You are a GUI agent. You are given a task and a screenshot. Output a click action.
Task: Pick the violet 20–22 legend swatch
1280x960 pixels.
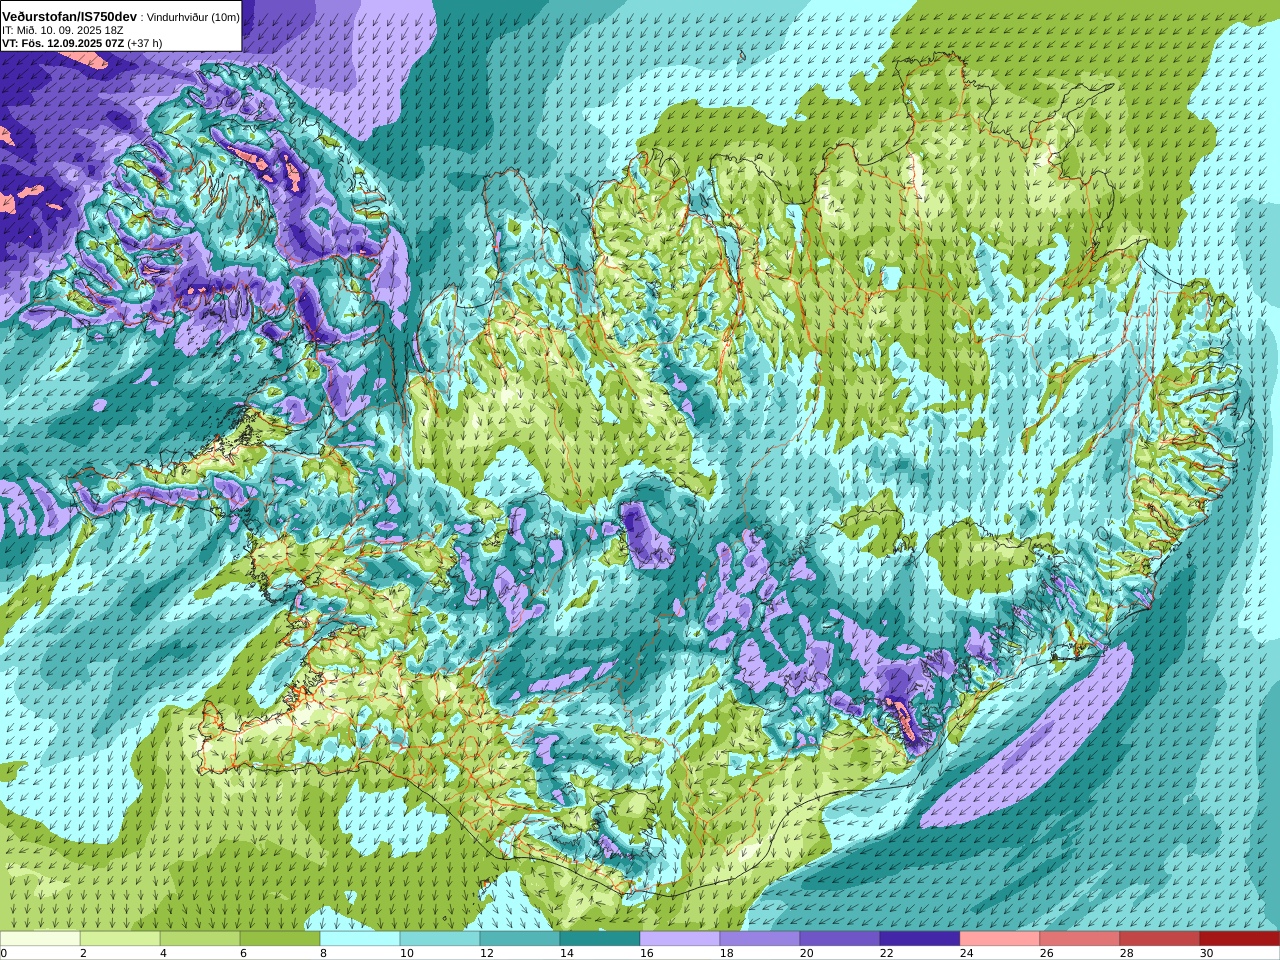pyautogui.click(x=840, y=939)
